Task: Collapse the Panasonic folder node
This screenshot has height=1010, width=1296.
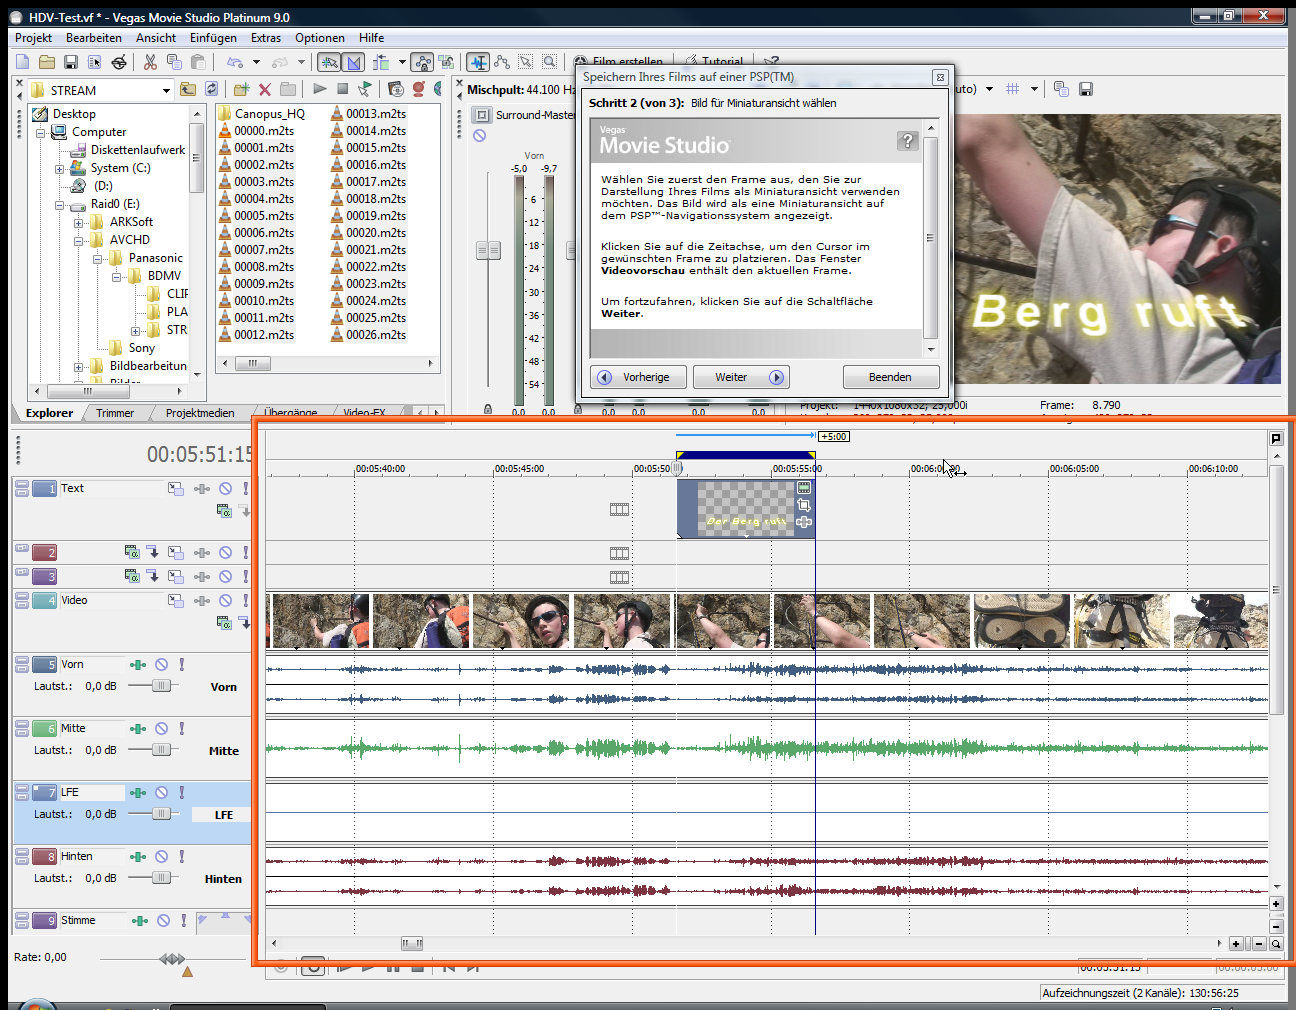Action: tap(98, 259)
